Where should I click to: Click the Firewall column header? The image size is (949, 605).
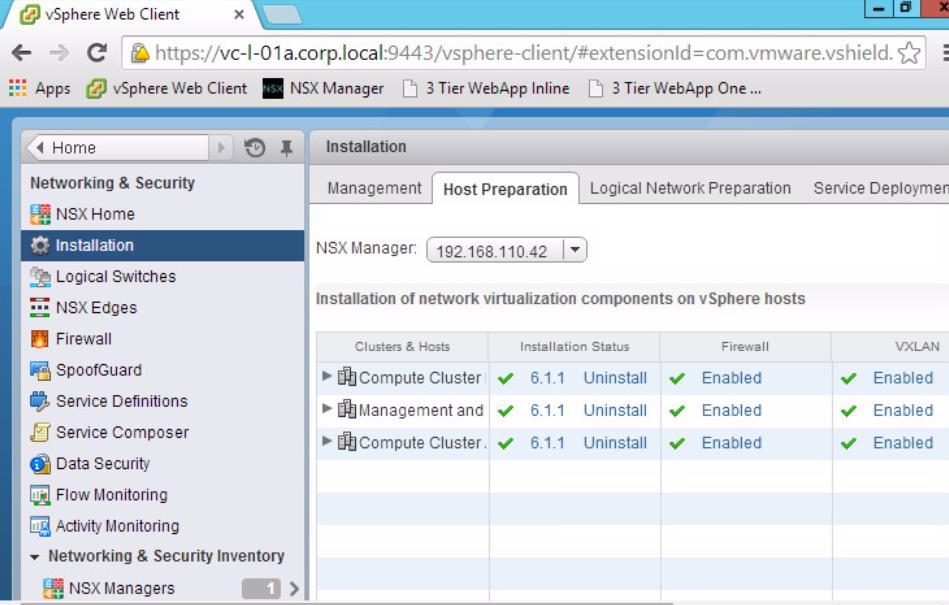[x=745, y=347]
